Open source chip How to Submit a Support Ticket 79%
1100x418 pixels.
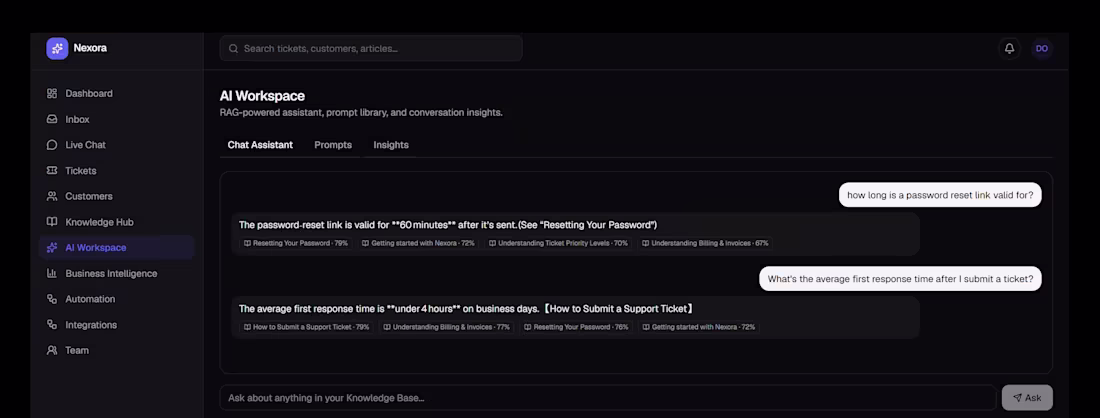tap(306, 327)
